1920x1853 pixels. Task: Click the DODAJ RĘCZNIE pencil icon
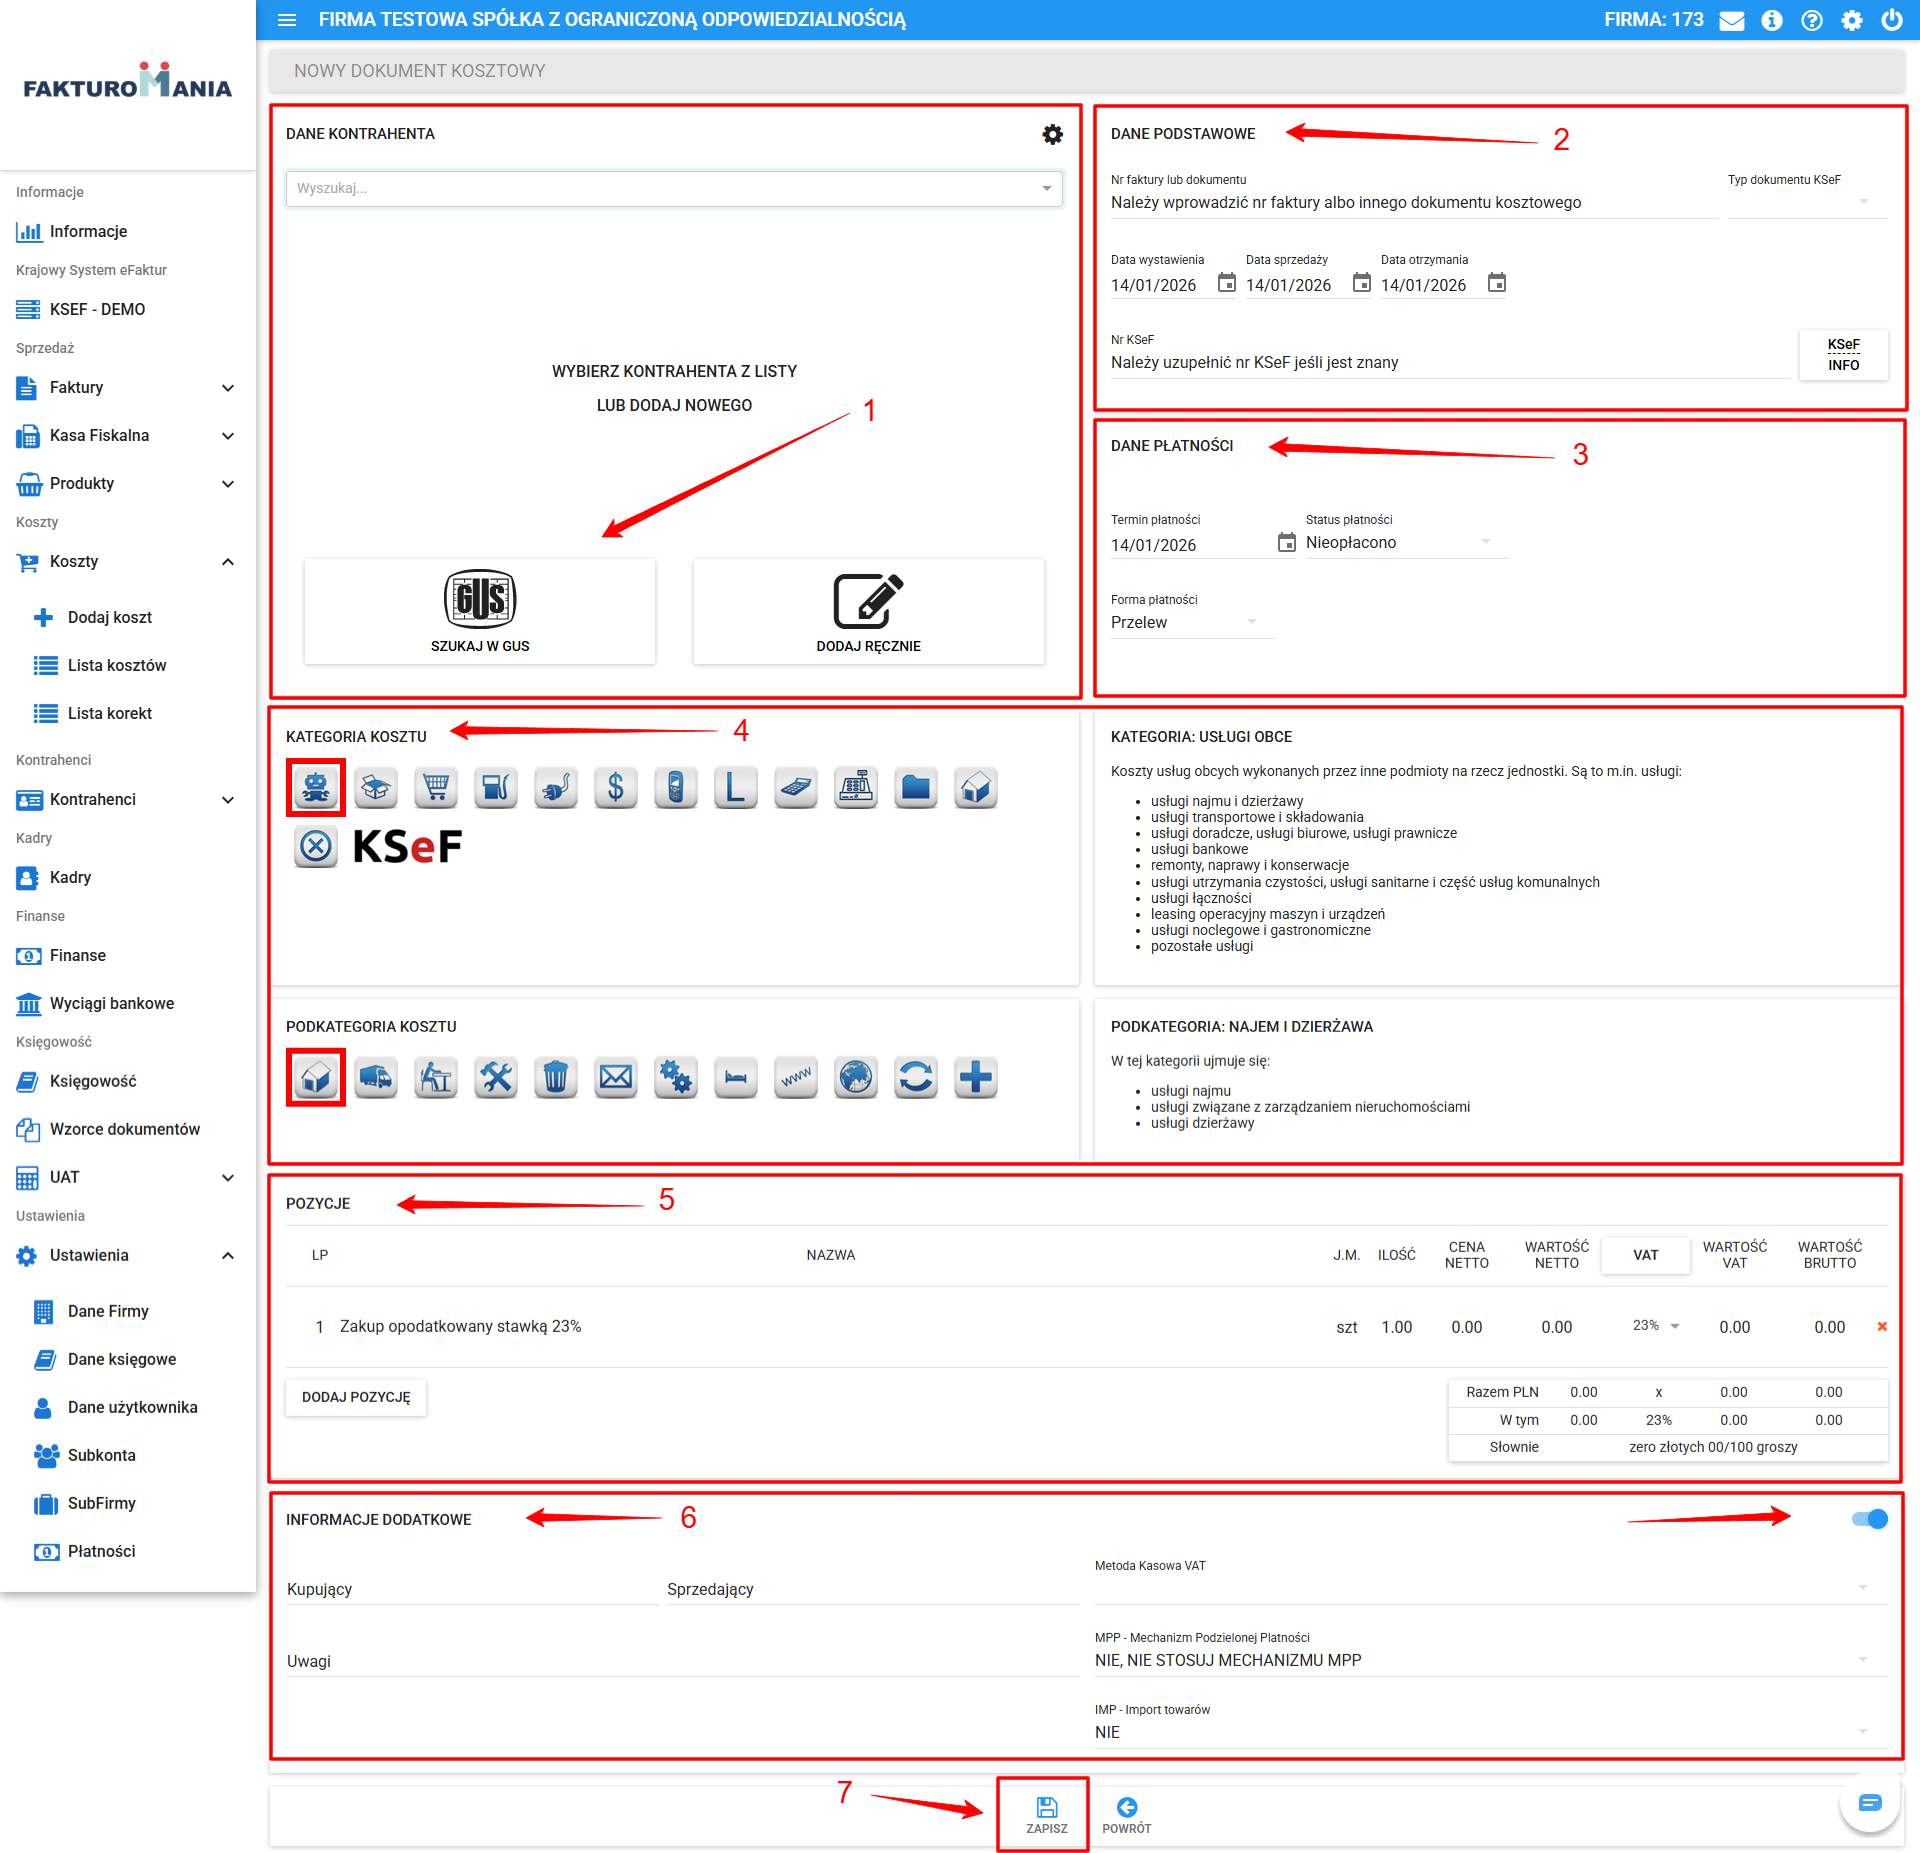pos(868,600)
